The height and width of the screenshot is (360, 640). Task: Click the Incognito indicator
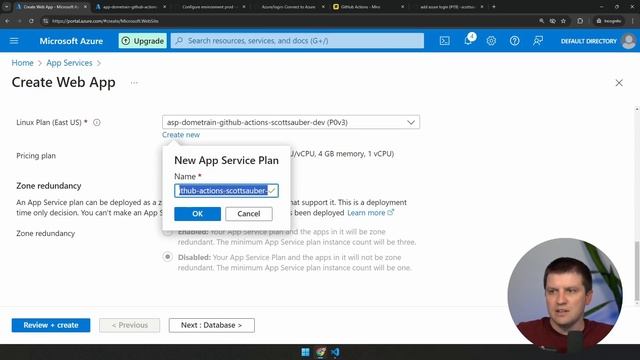(608, 21)
